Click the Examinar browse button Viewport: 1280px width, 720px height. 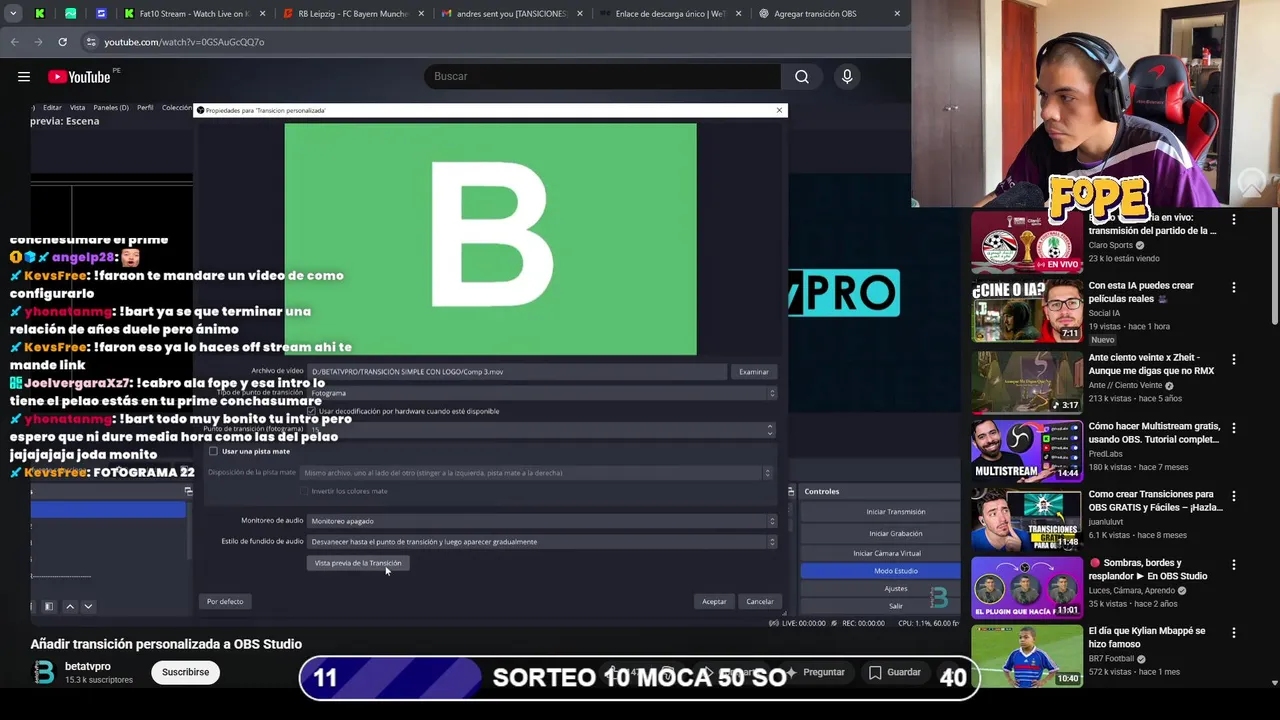[x=754, y=372]
